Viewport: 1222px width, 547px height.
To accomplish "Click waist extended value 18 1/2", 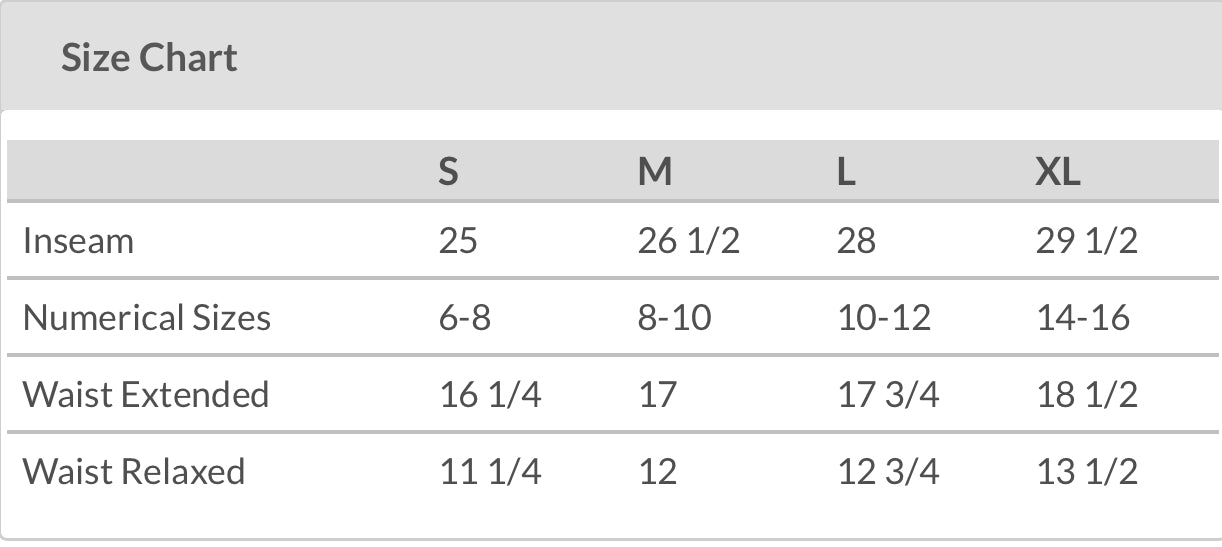I will tap(1087, 394).
